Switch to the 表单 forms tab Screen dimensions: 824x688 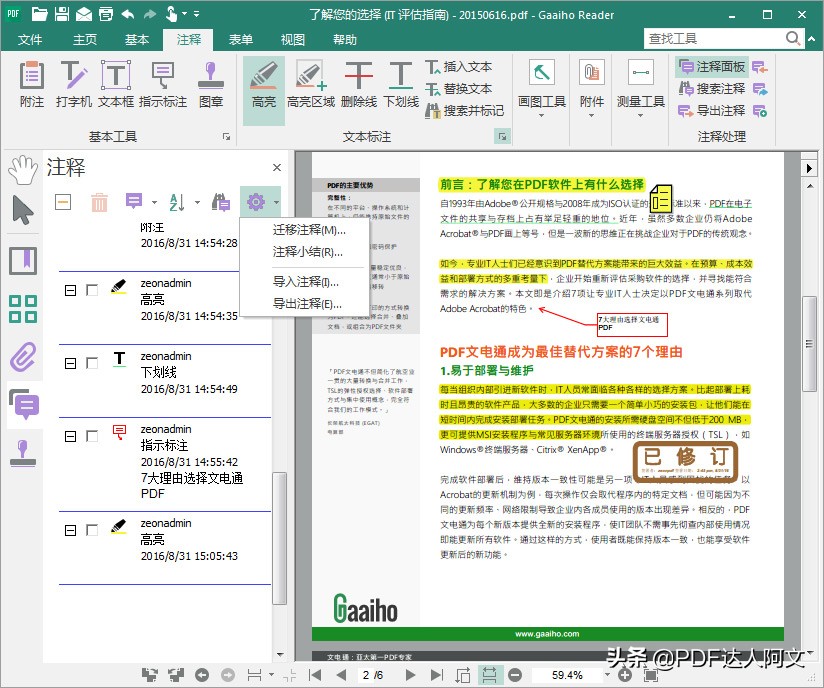click(x=241, y=39)
